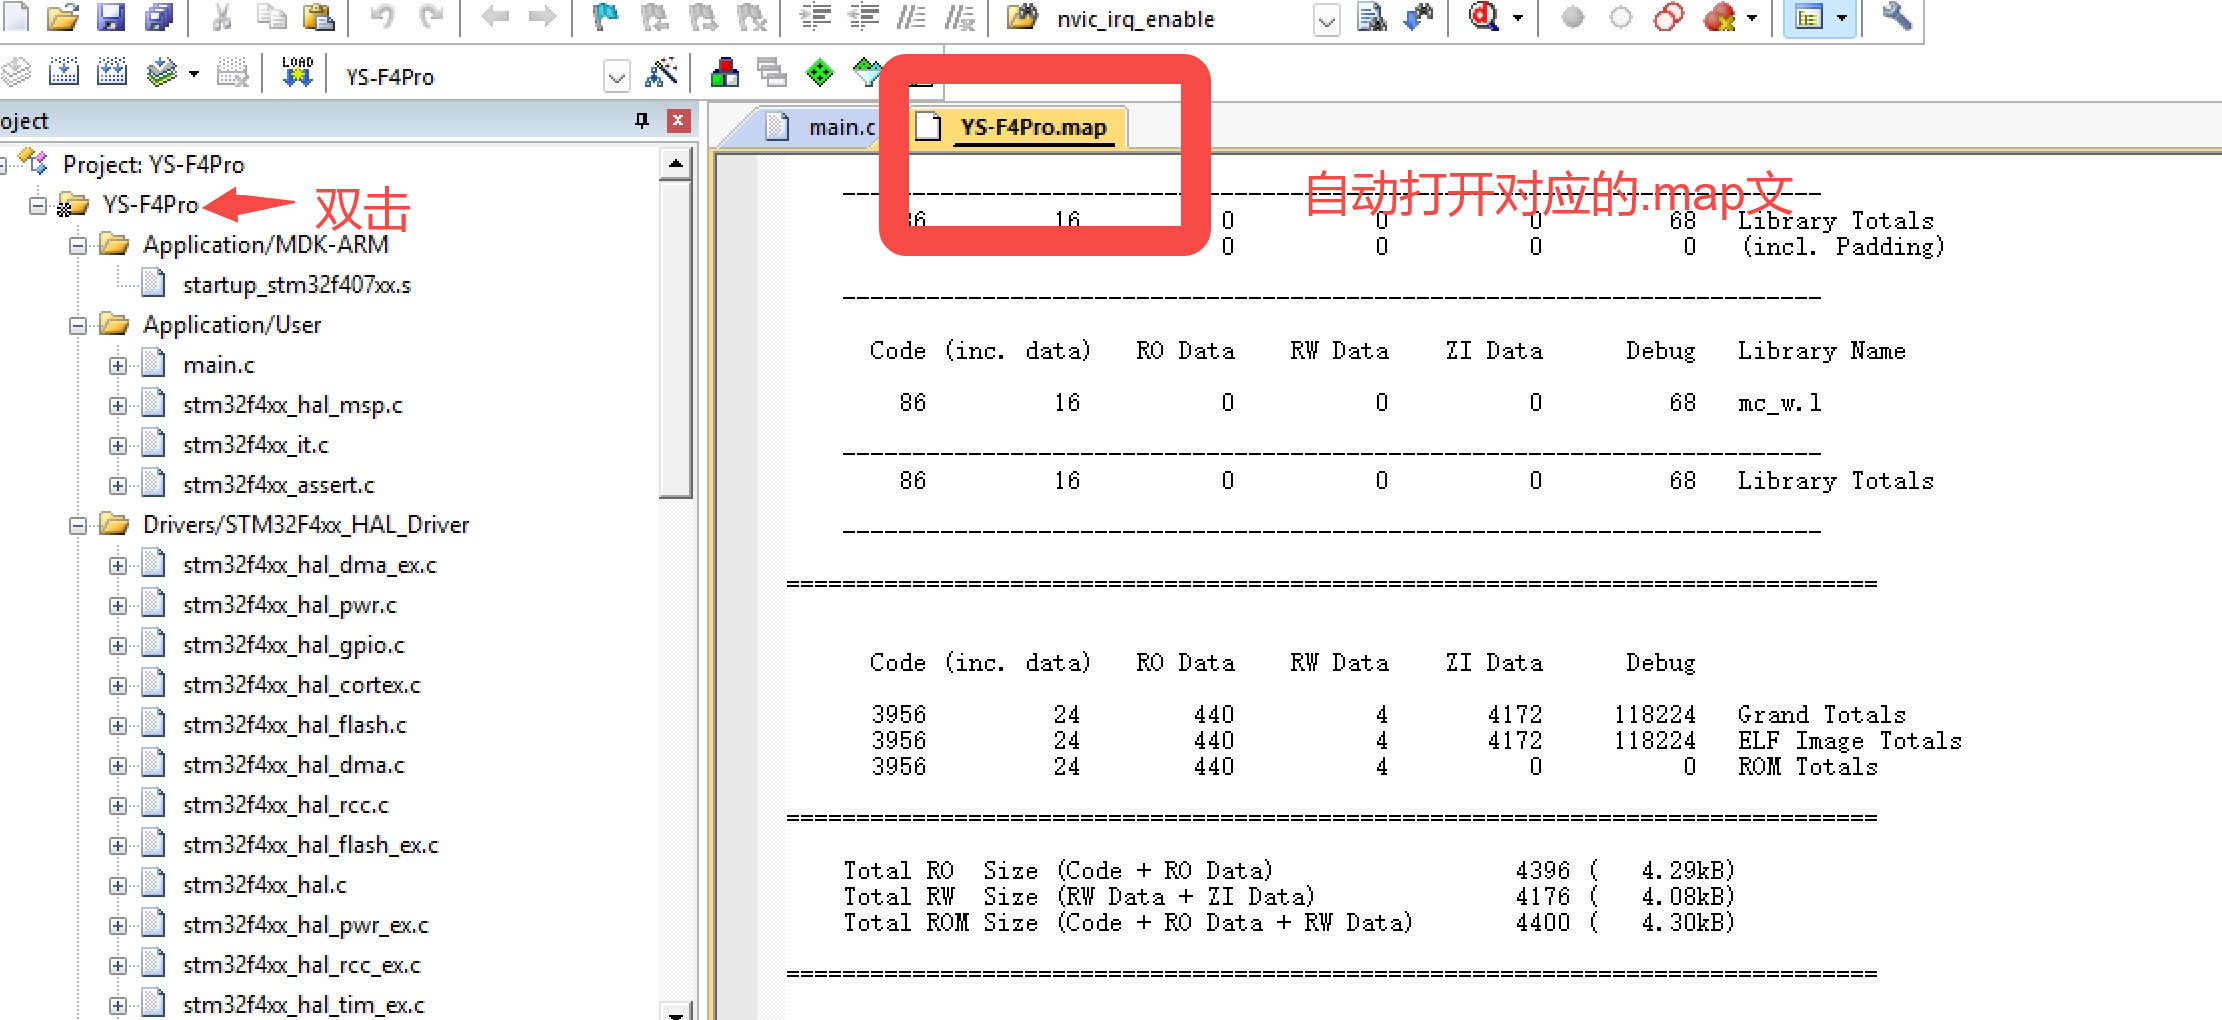The image size is (2222, 1020).
Task: Close the Project panel
Action: pos(679,120)
